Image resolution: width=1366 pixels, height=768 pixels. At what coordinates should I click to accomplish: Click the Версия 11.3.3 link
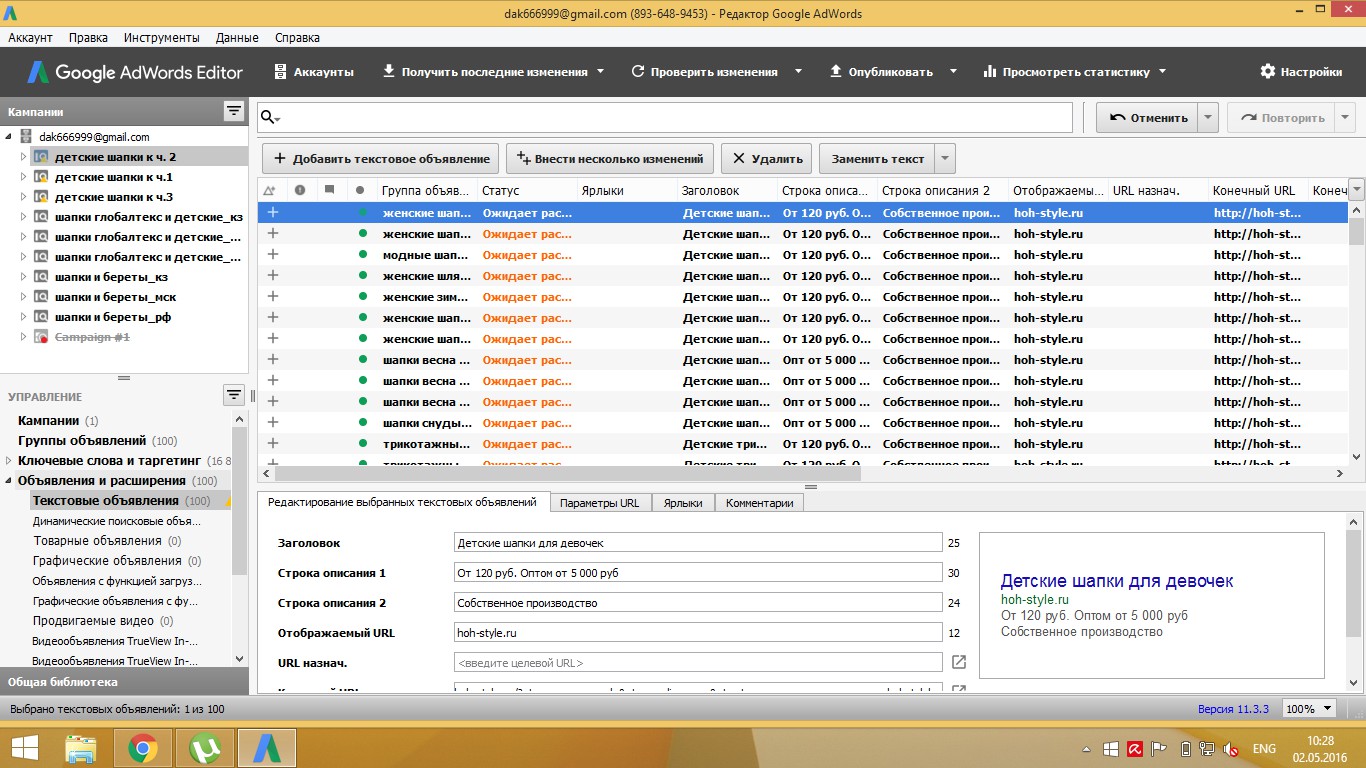(1233, 709)
